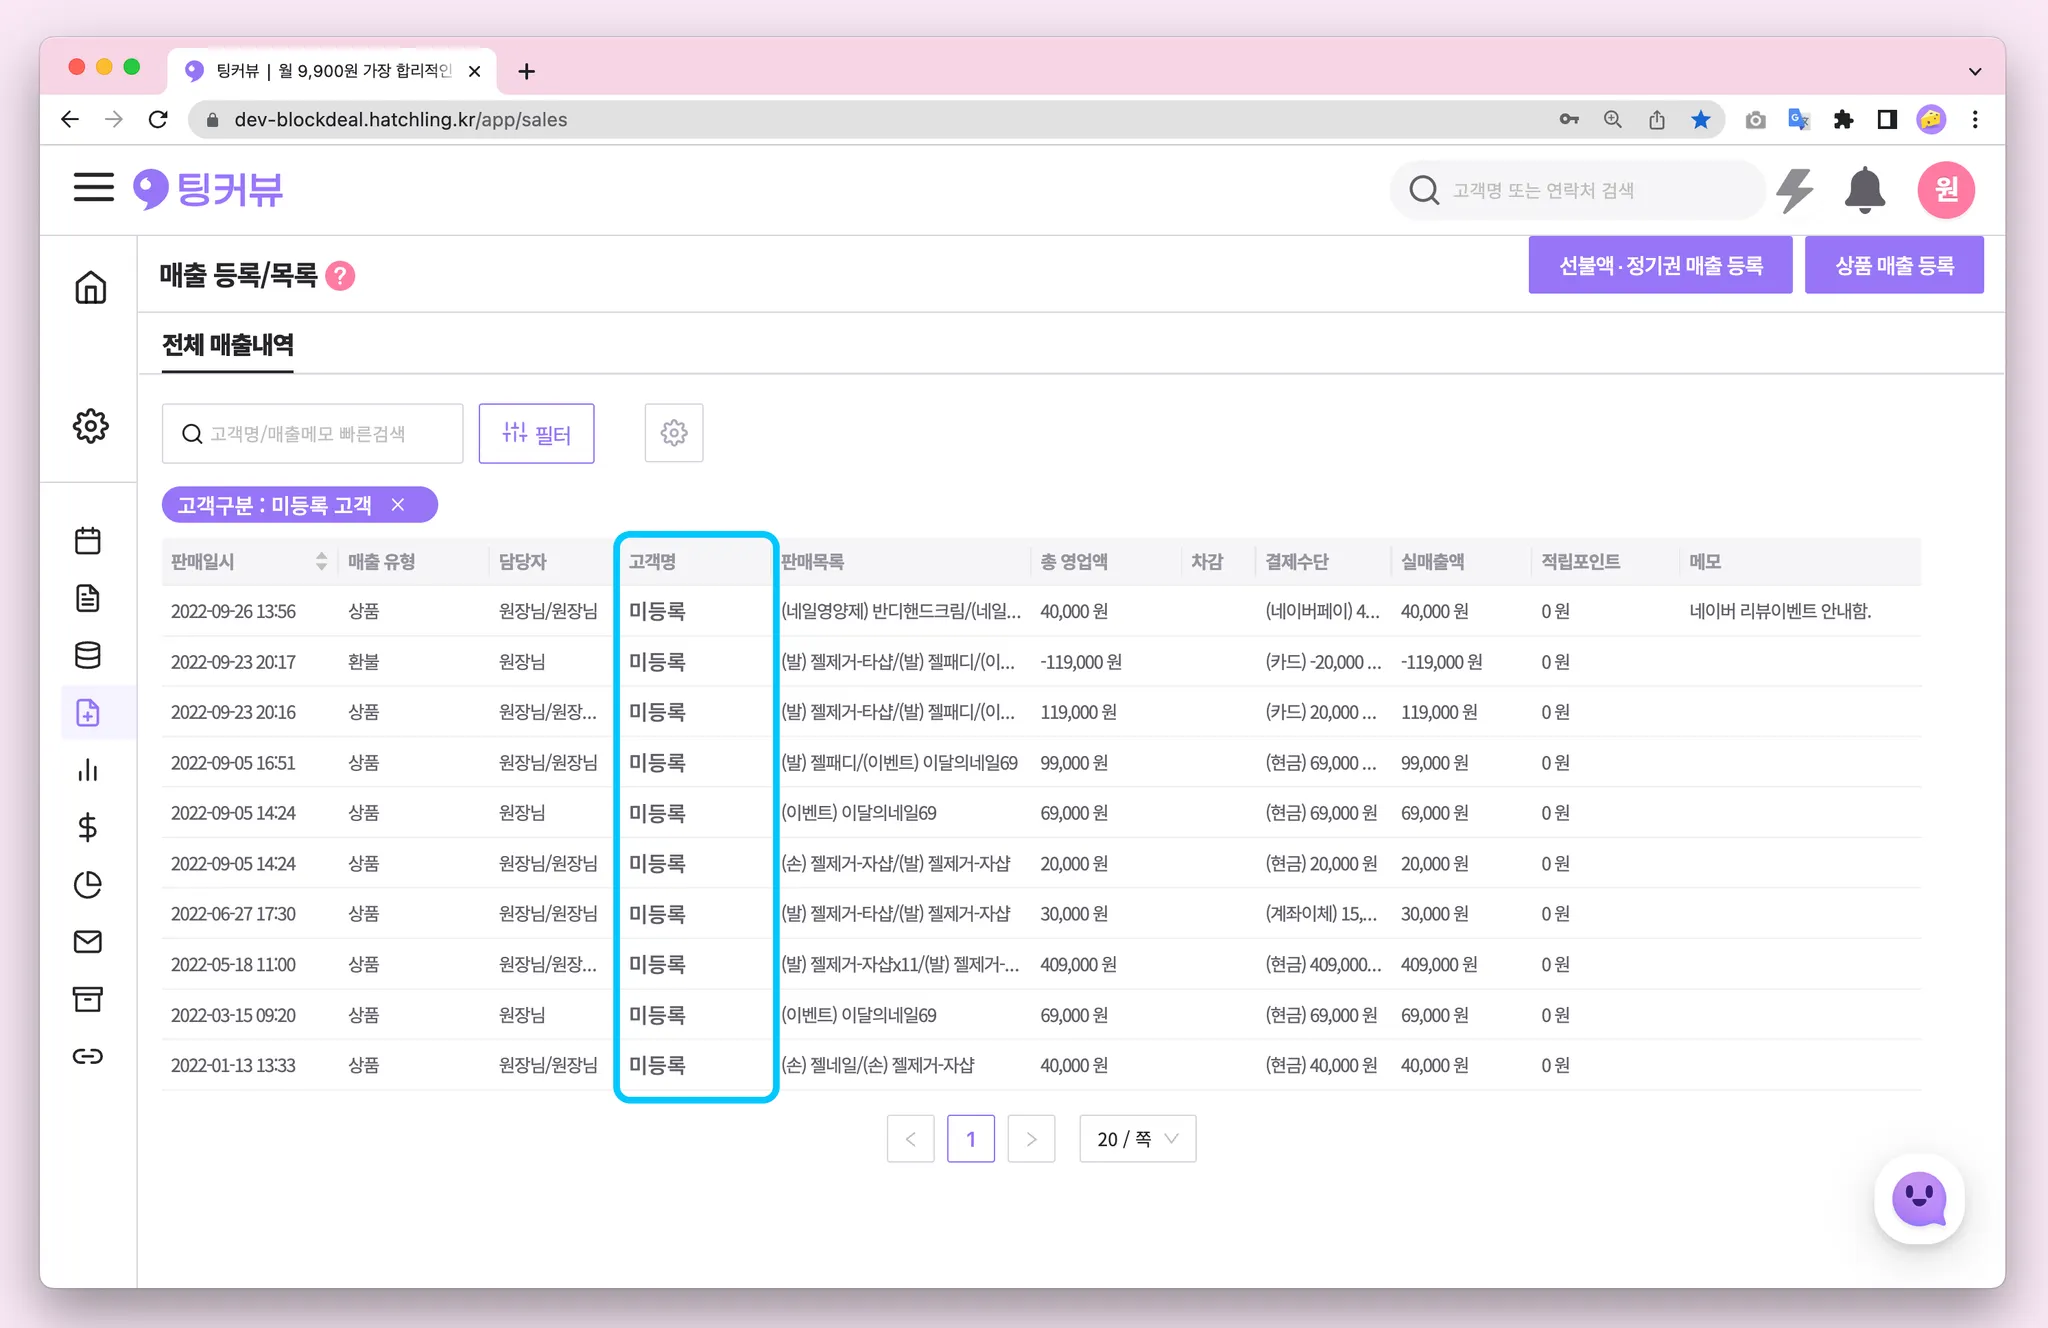Image resolution: width=2048 pixels, height=1328 pixels.
Task: Expand the 20 / 쪽 page size dropdown
Action: click(1137, 1139)
